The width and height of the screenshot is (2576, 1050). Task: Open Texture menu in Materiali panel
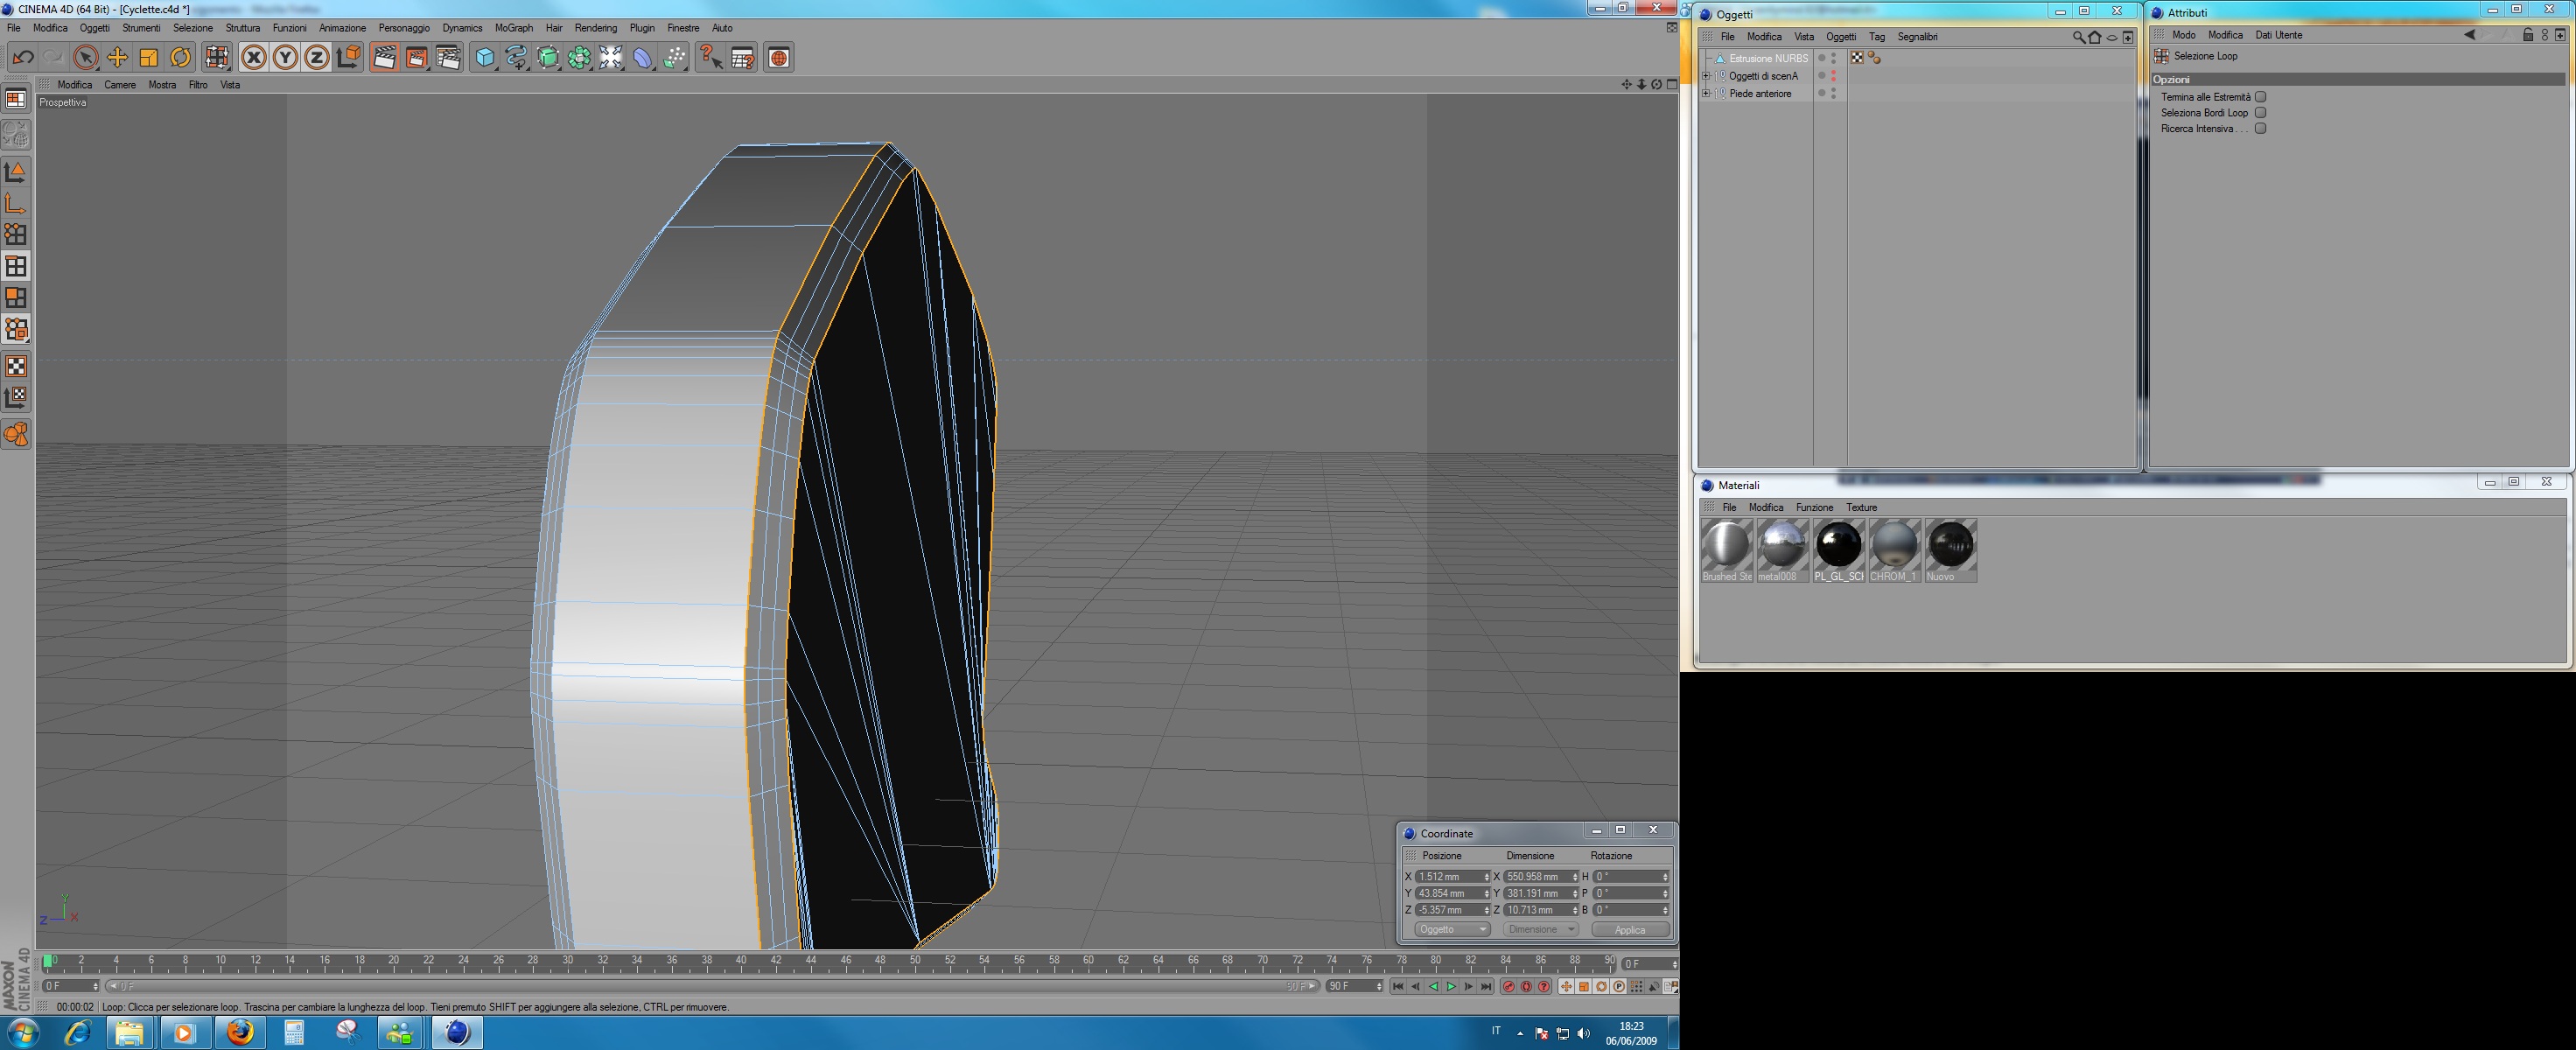pos(1861,507)
